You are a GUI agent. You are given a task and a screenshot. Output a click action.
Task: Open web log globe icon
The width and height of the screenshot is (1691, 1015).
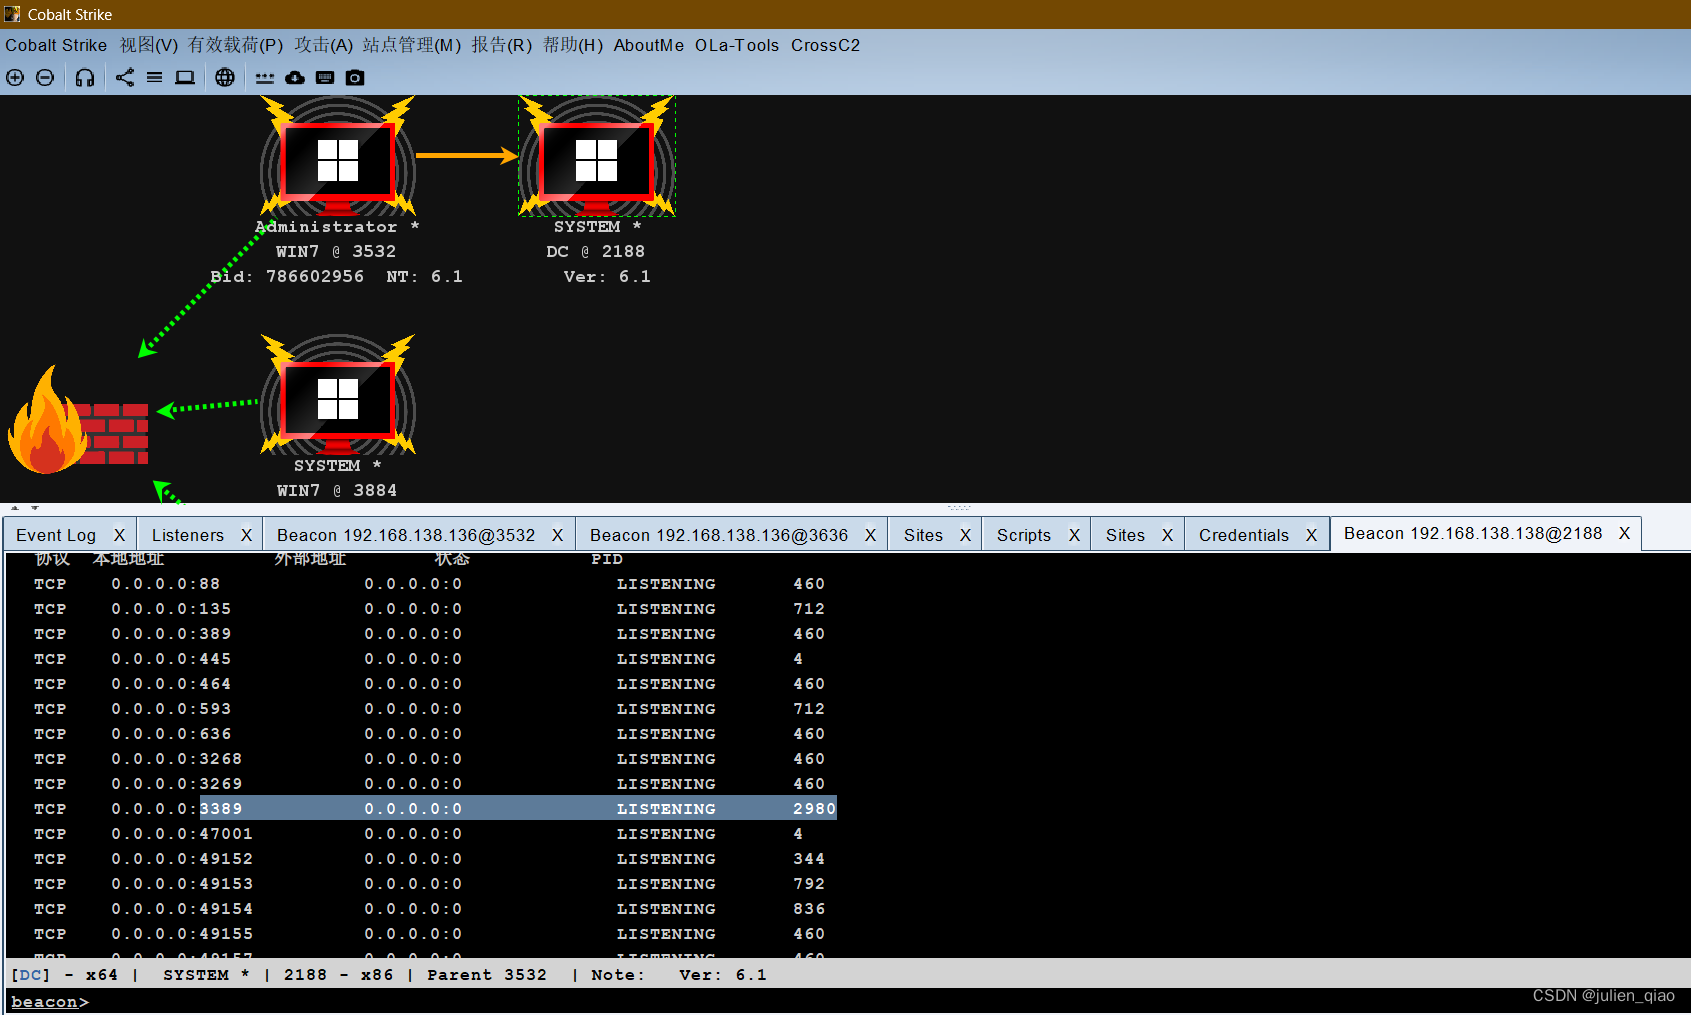click(x=225, y=77)
